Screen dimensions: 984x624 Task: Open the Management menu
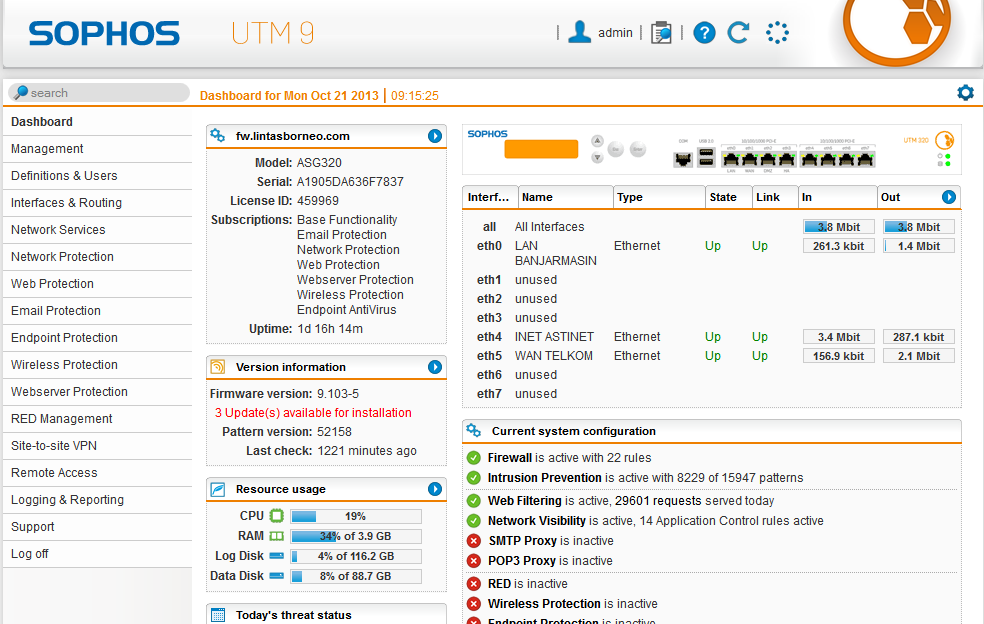tap(97, 149)
